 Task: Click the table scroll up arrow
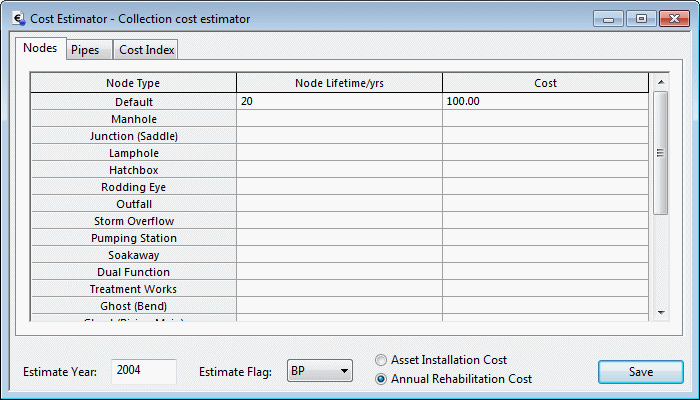(x=660, y=83)
